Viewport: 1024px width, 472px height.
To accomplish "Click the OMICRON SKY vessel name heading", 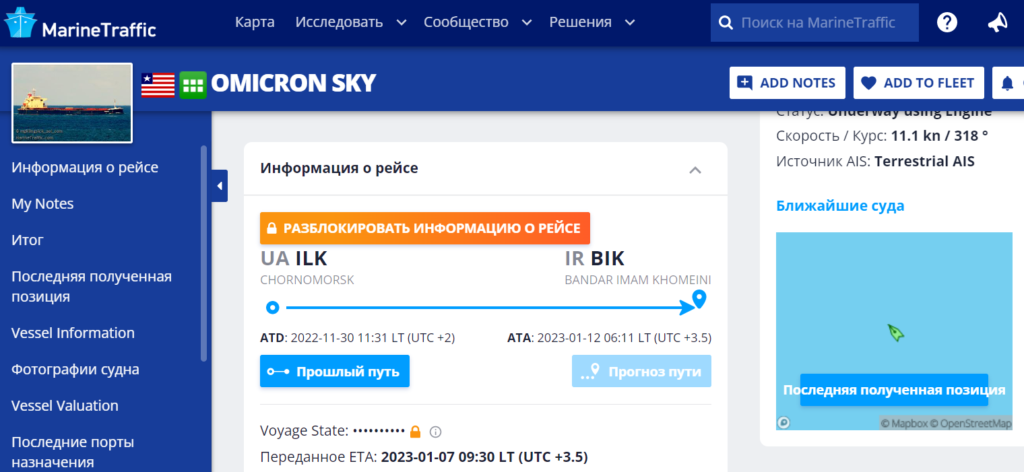I will 293,84.
